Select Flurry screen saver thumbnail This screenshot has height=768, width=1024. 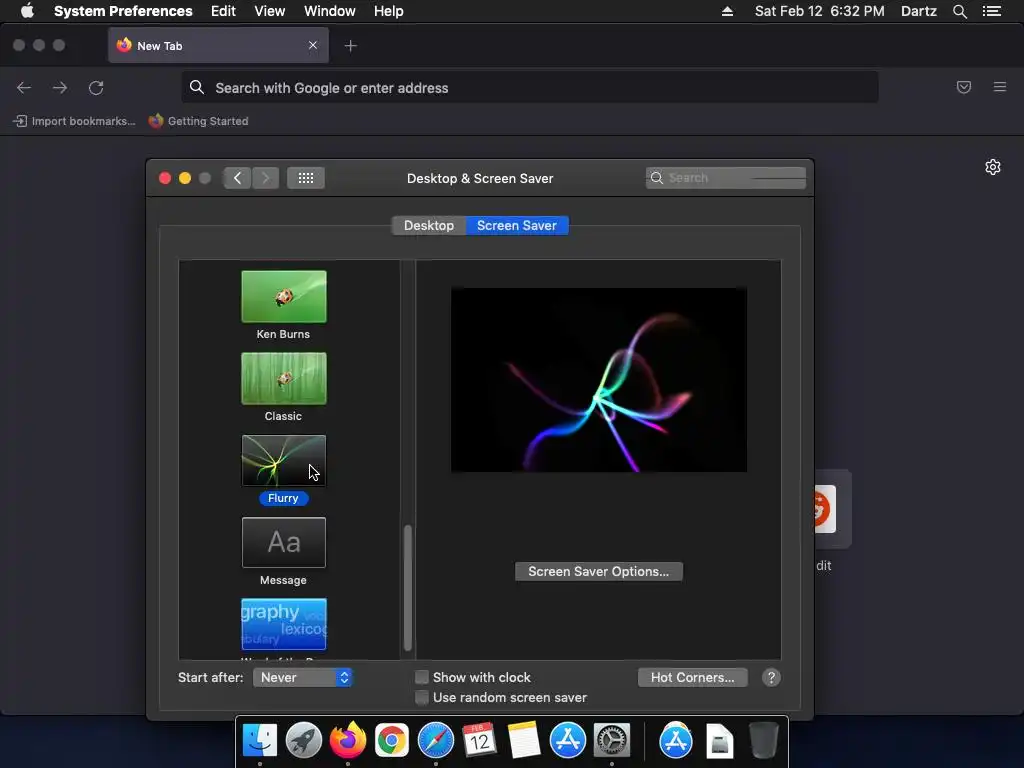[283, 460]
